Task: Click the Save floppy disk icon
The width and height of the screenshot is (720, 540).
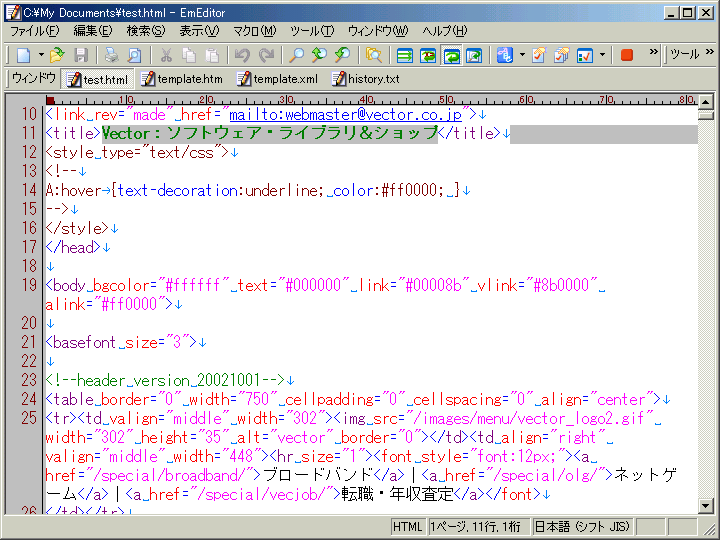Action: [81, 56]
